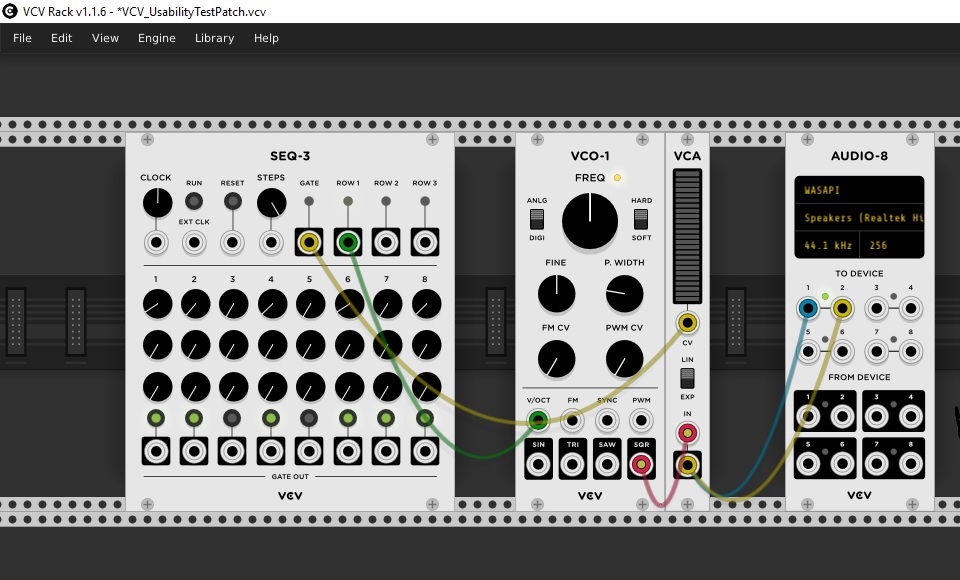Toggle the ANLG/DIGI switch

click(537, 219)
